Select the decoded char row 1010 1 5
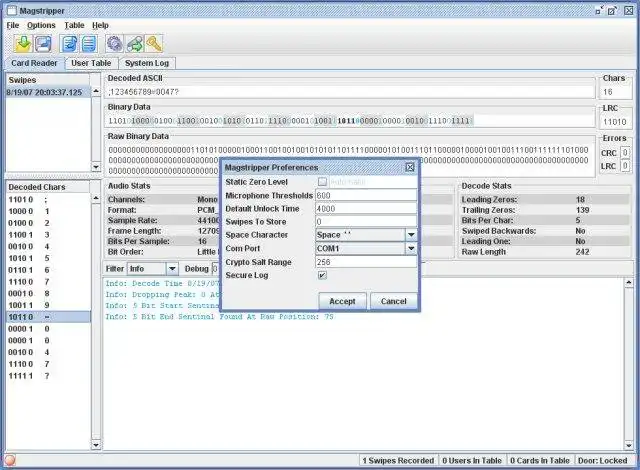 click(48, 258)
